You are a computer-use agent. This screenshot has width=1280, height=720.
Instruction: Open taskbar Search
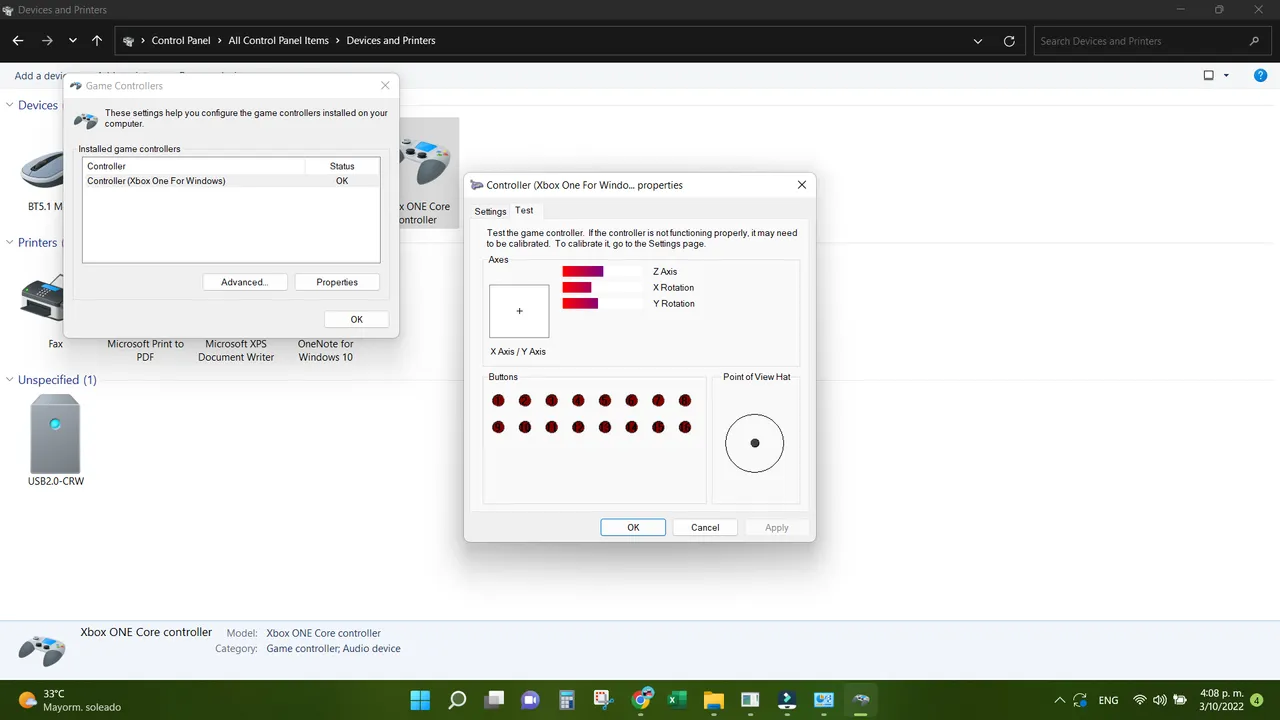457,699
